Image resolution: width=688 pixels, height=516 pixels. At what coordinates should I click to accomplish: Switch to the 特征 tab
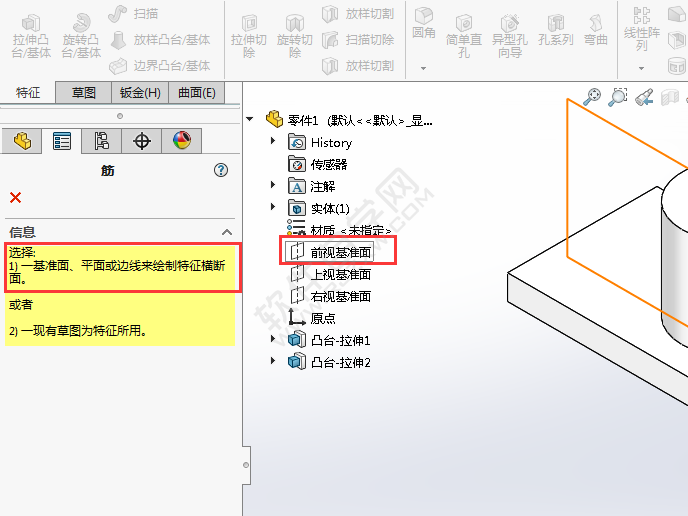tap(28, 93)
